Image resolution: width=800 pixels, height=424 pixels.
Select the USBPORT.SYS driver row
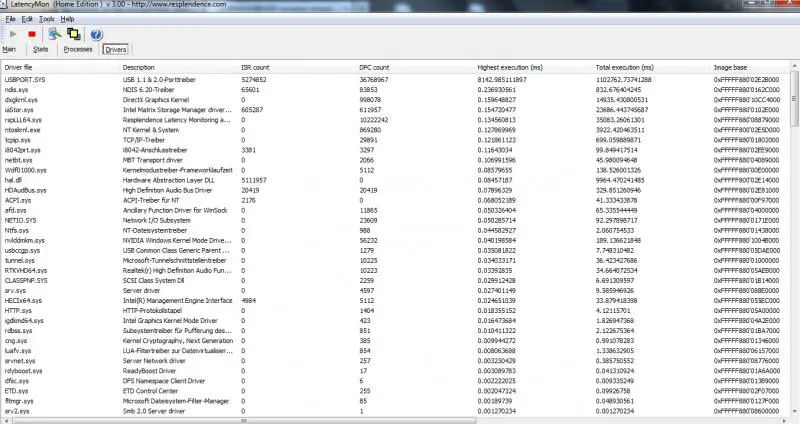click(x=26, y=78)
